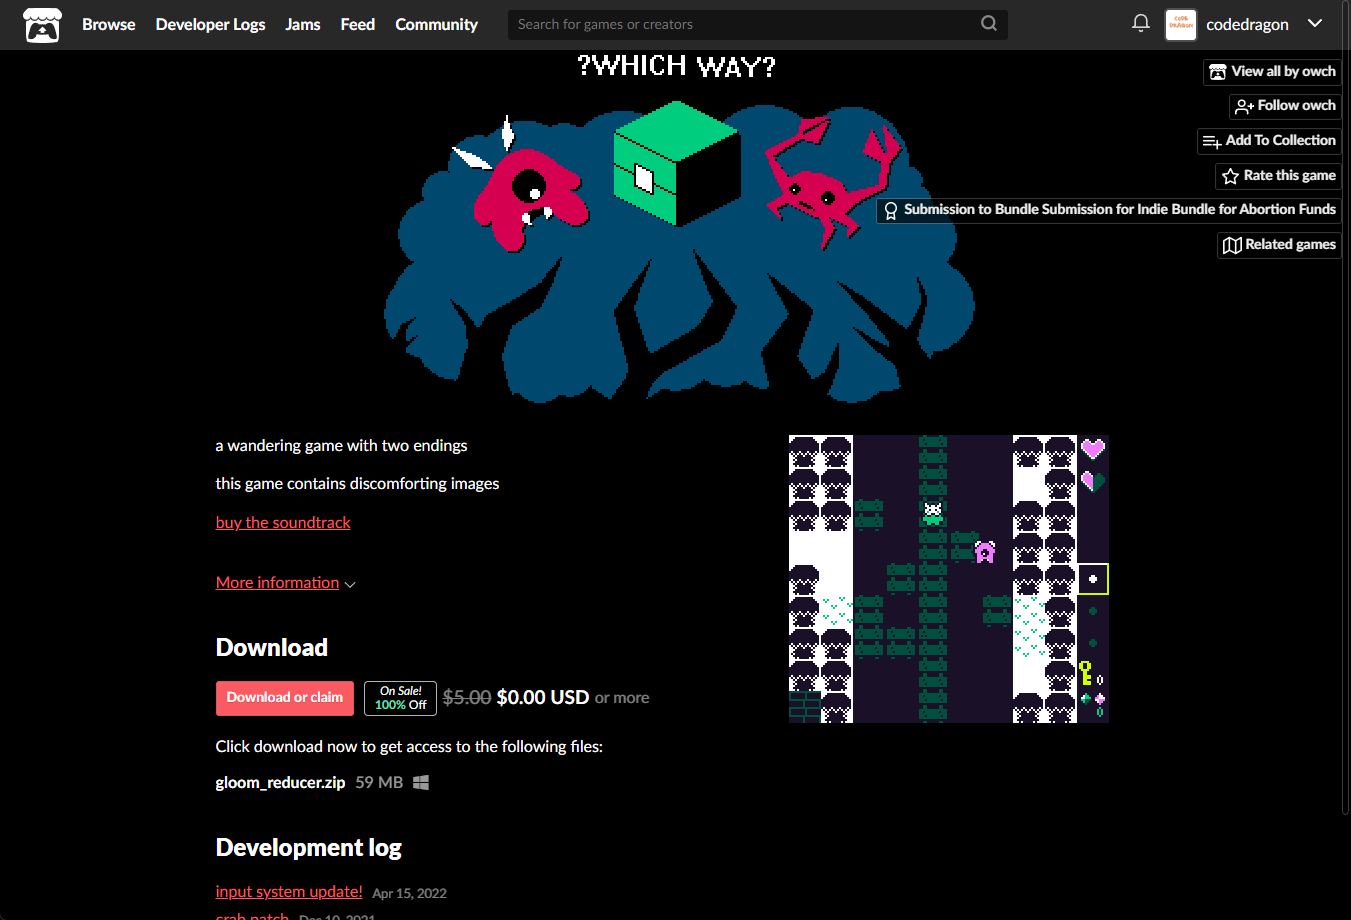Click the Download heading
The height and width of the screenshot is (920, 1351).
[x=272, y=648]
